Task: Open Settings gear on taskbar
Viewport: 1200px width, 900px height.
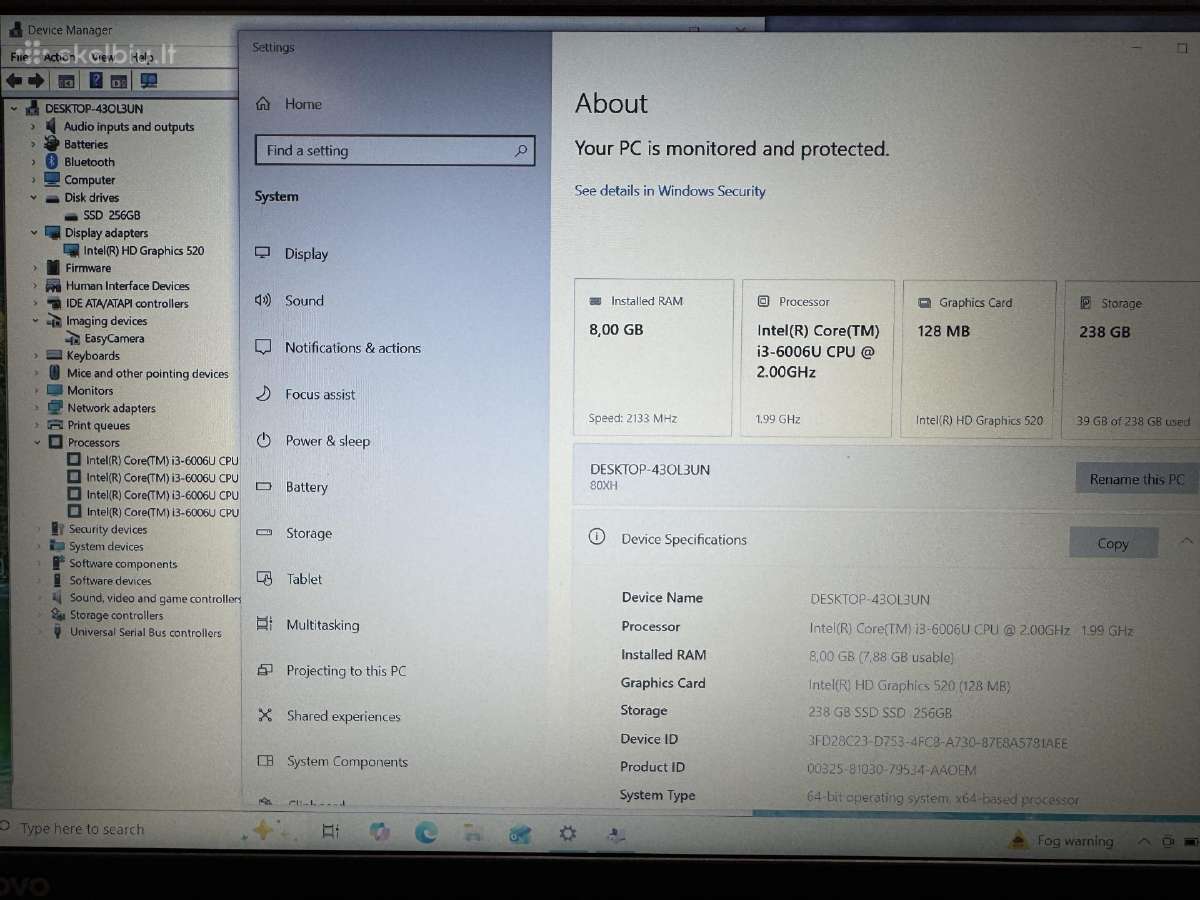Action: tap(568, 832)
